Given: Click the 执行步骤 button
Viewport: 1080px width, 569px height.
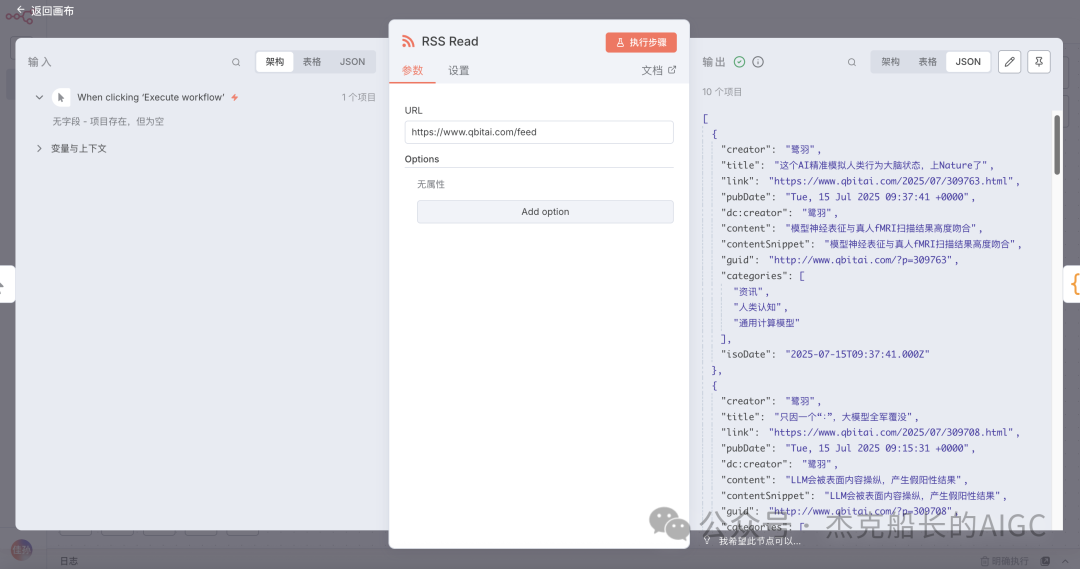Looking at the screenshot, I should 641,42.
